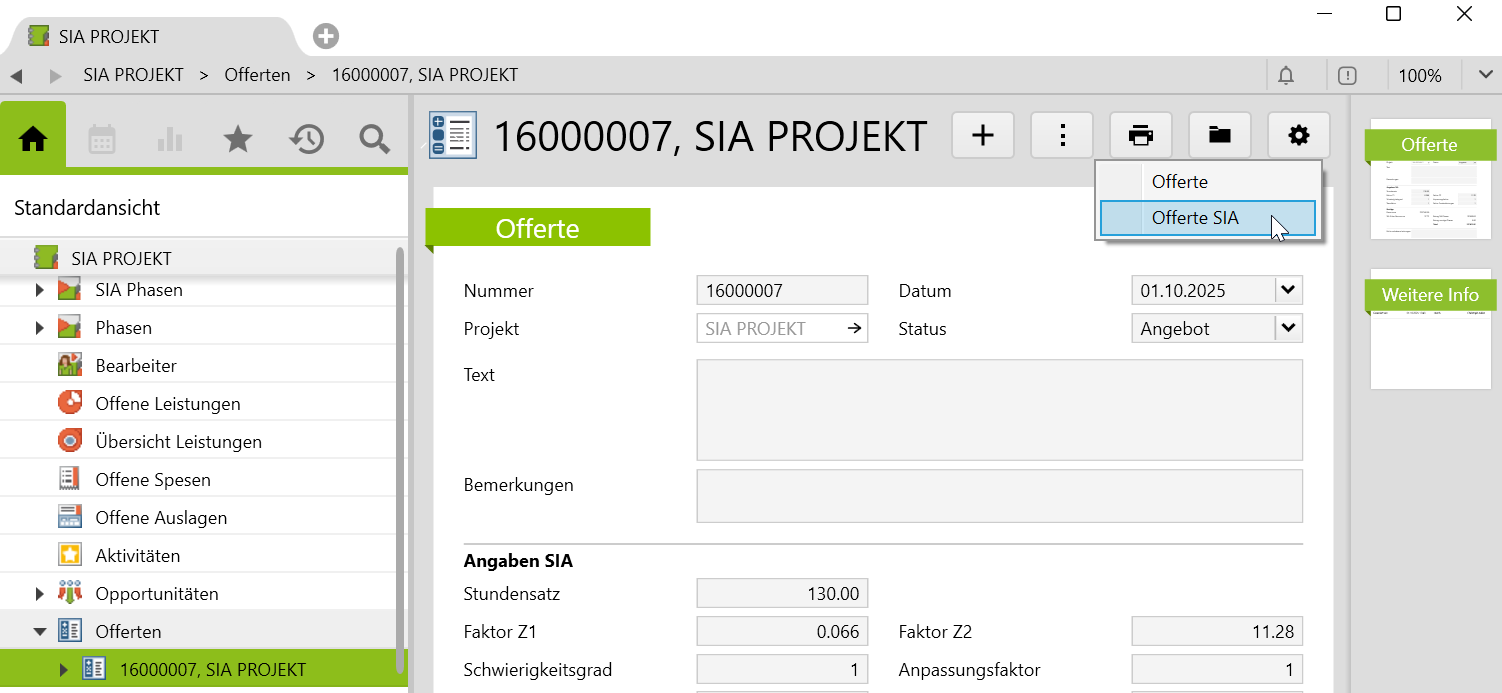
Task: Open the Weitere Info page thumbnail
Action: pyautogui.click(x=1429, y=328)
